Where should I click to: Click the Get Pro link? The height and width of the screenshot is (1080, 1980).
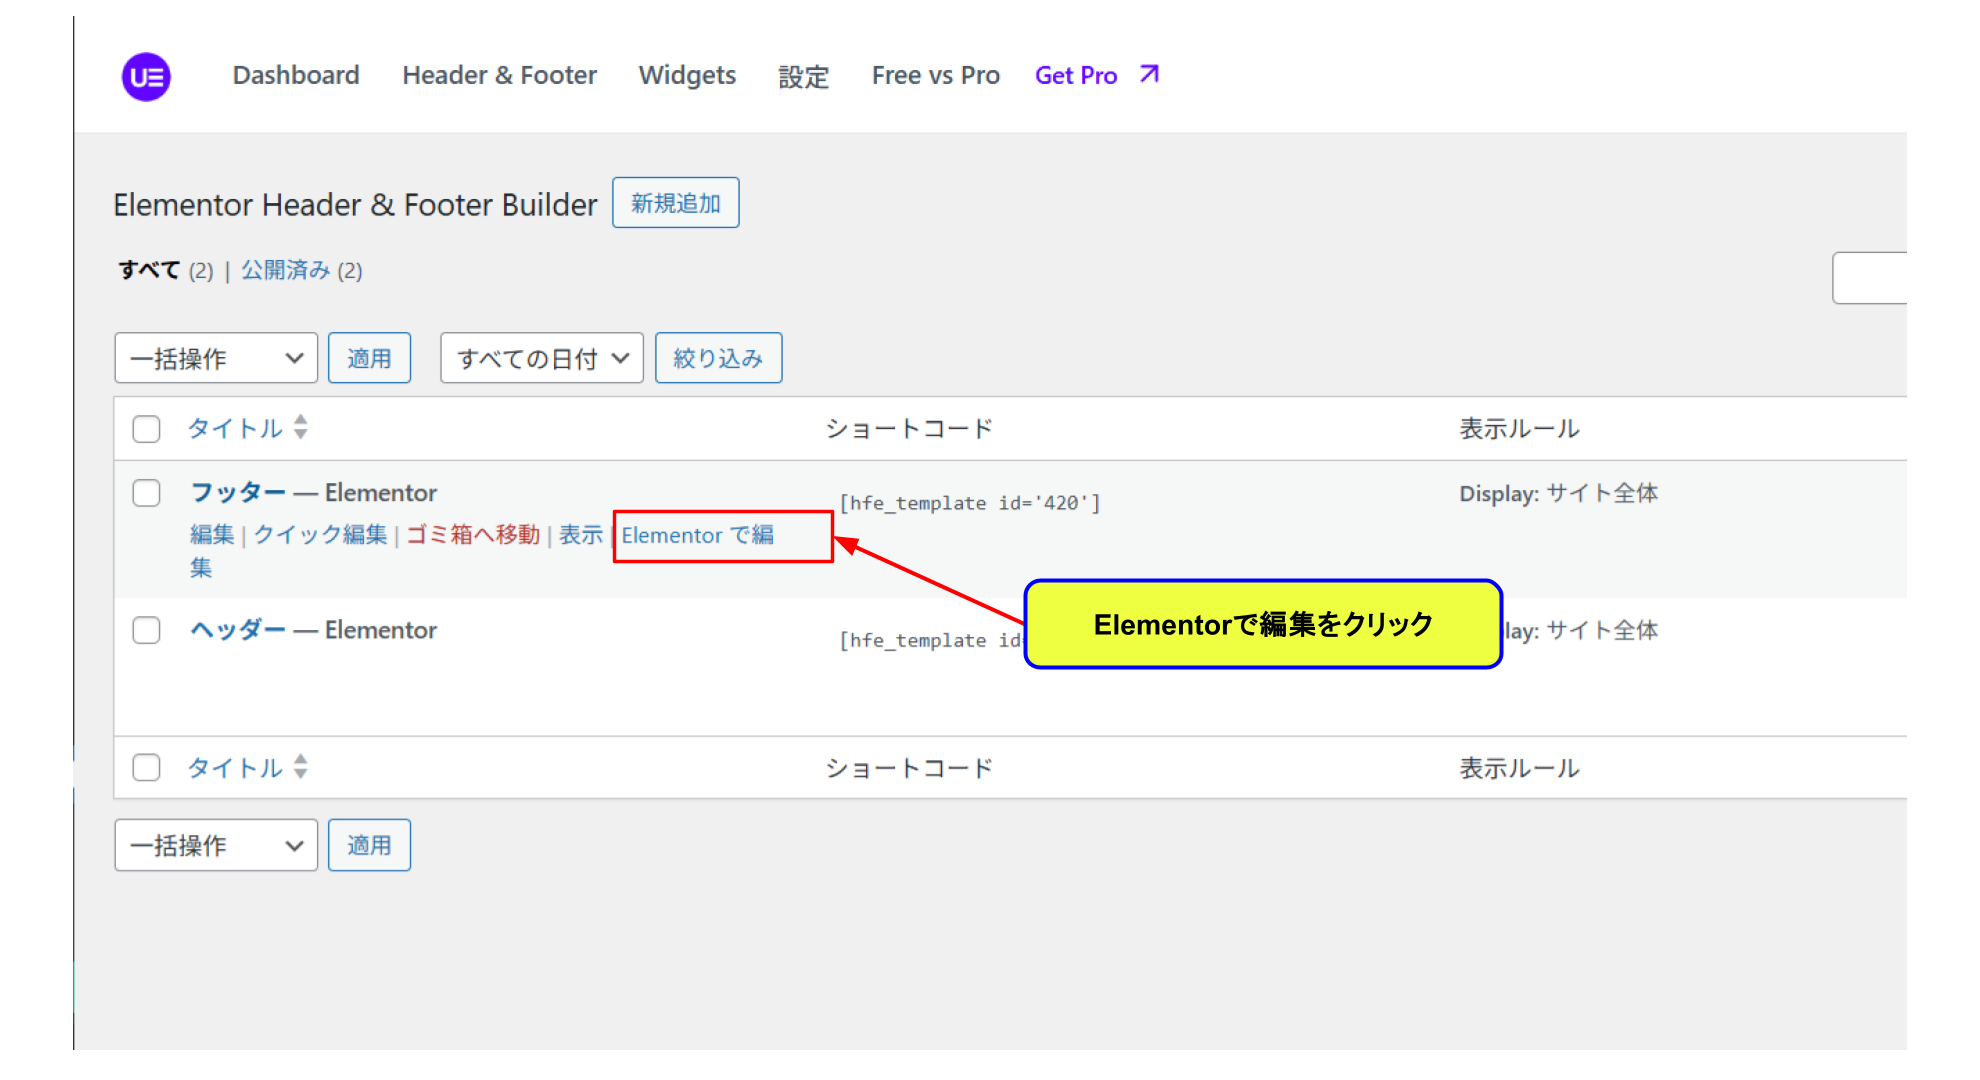[x=1076, y=75]
